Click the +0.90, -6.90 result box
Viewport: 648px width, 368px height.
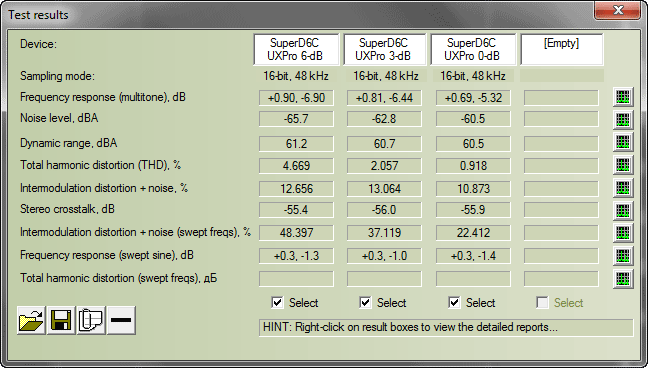(x=296, y=98)
